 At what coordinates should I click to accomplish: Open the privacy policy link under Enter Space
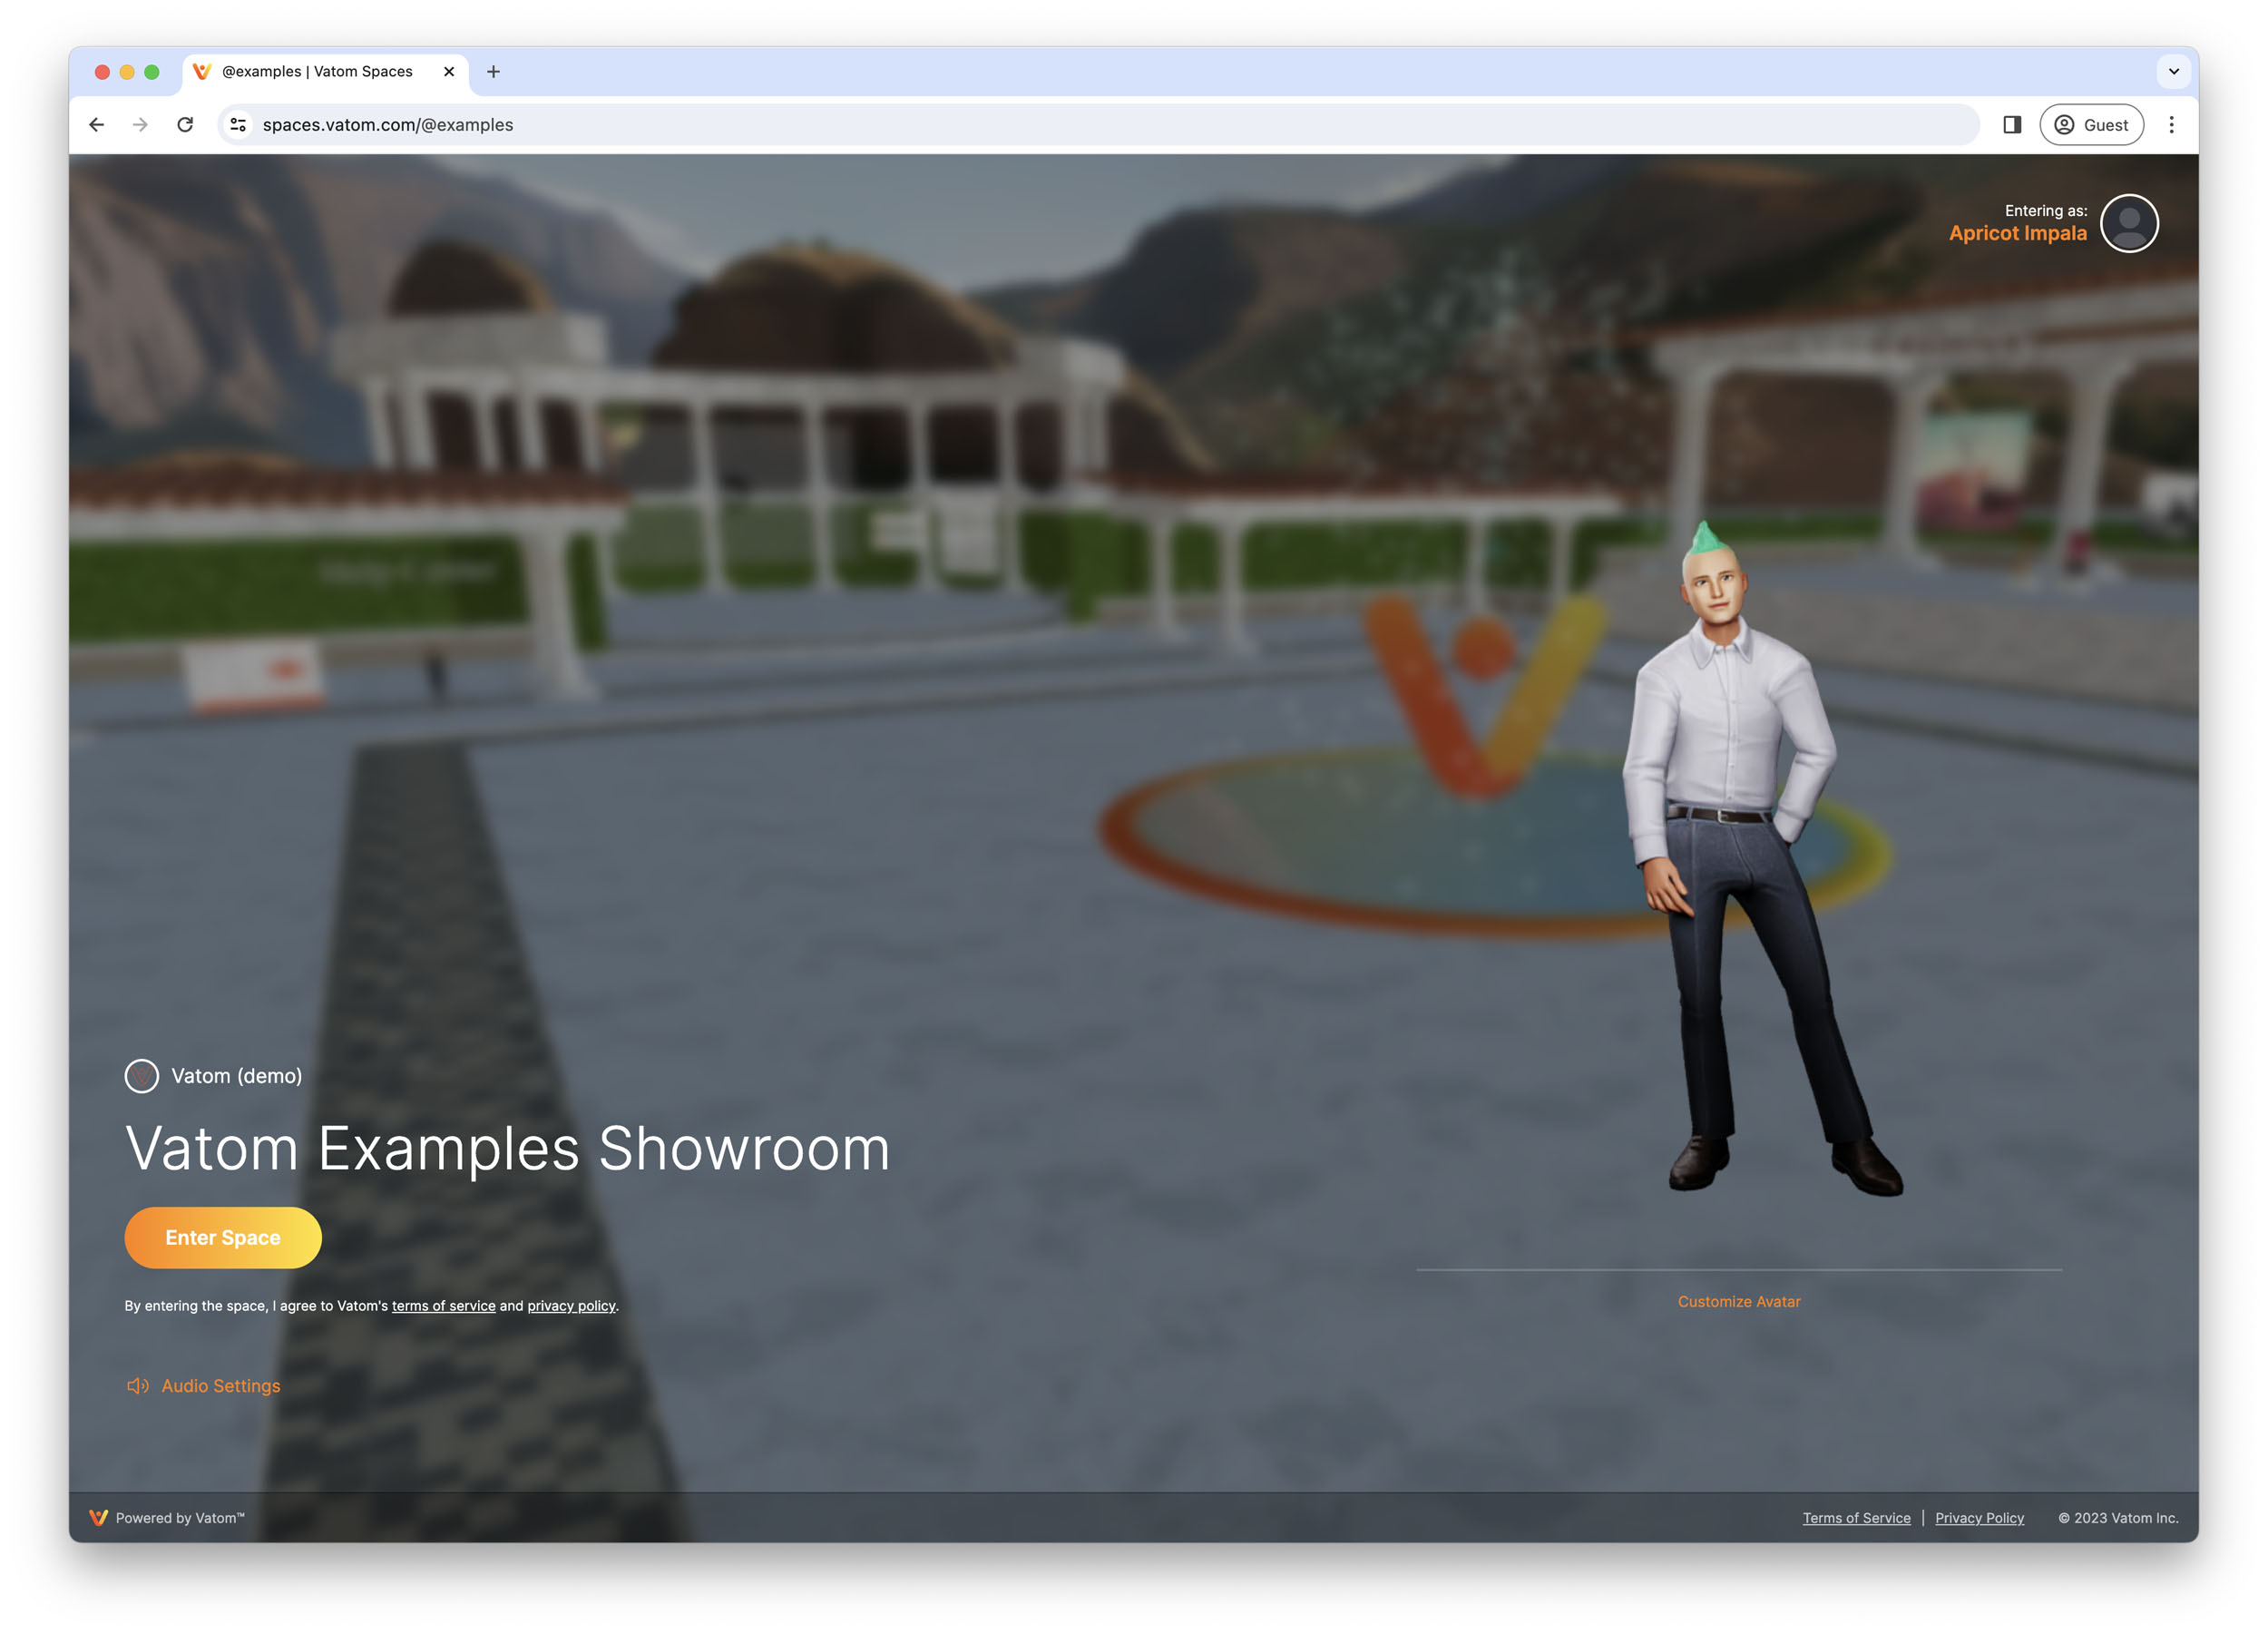click(571, 1306)
